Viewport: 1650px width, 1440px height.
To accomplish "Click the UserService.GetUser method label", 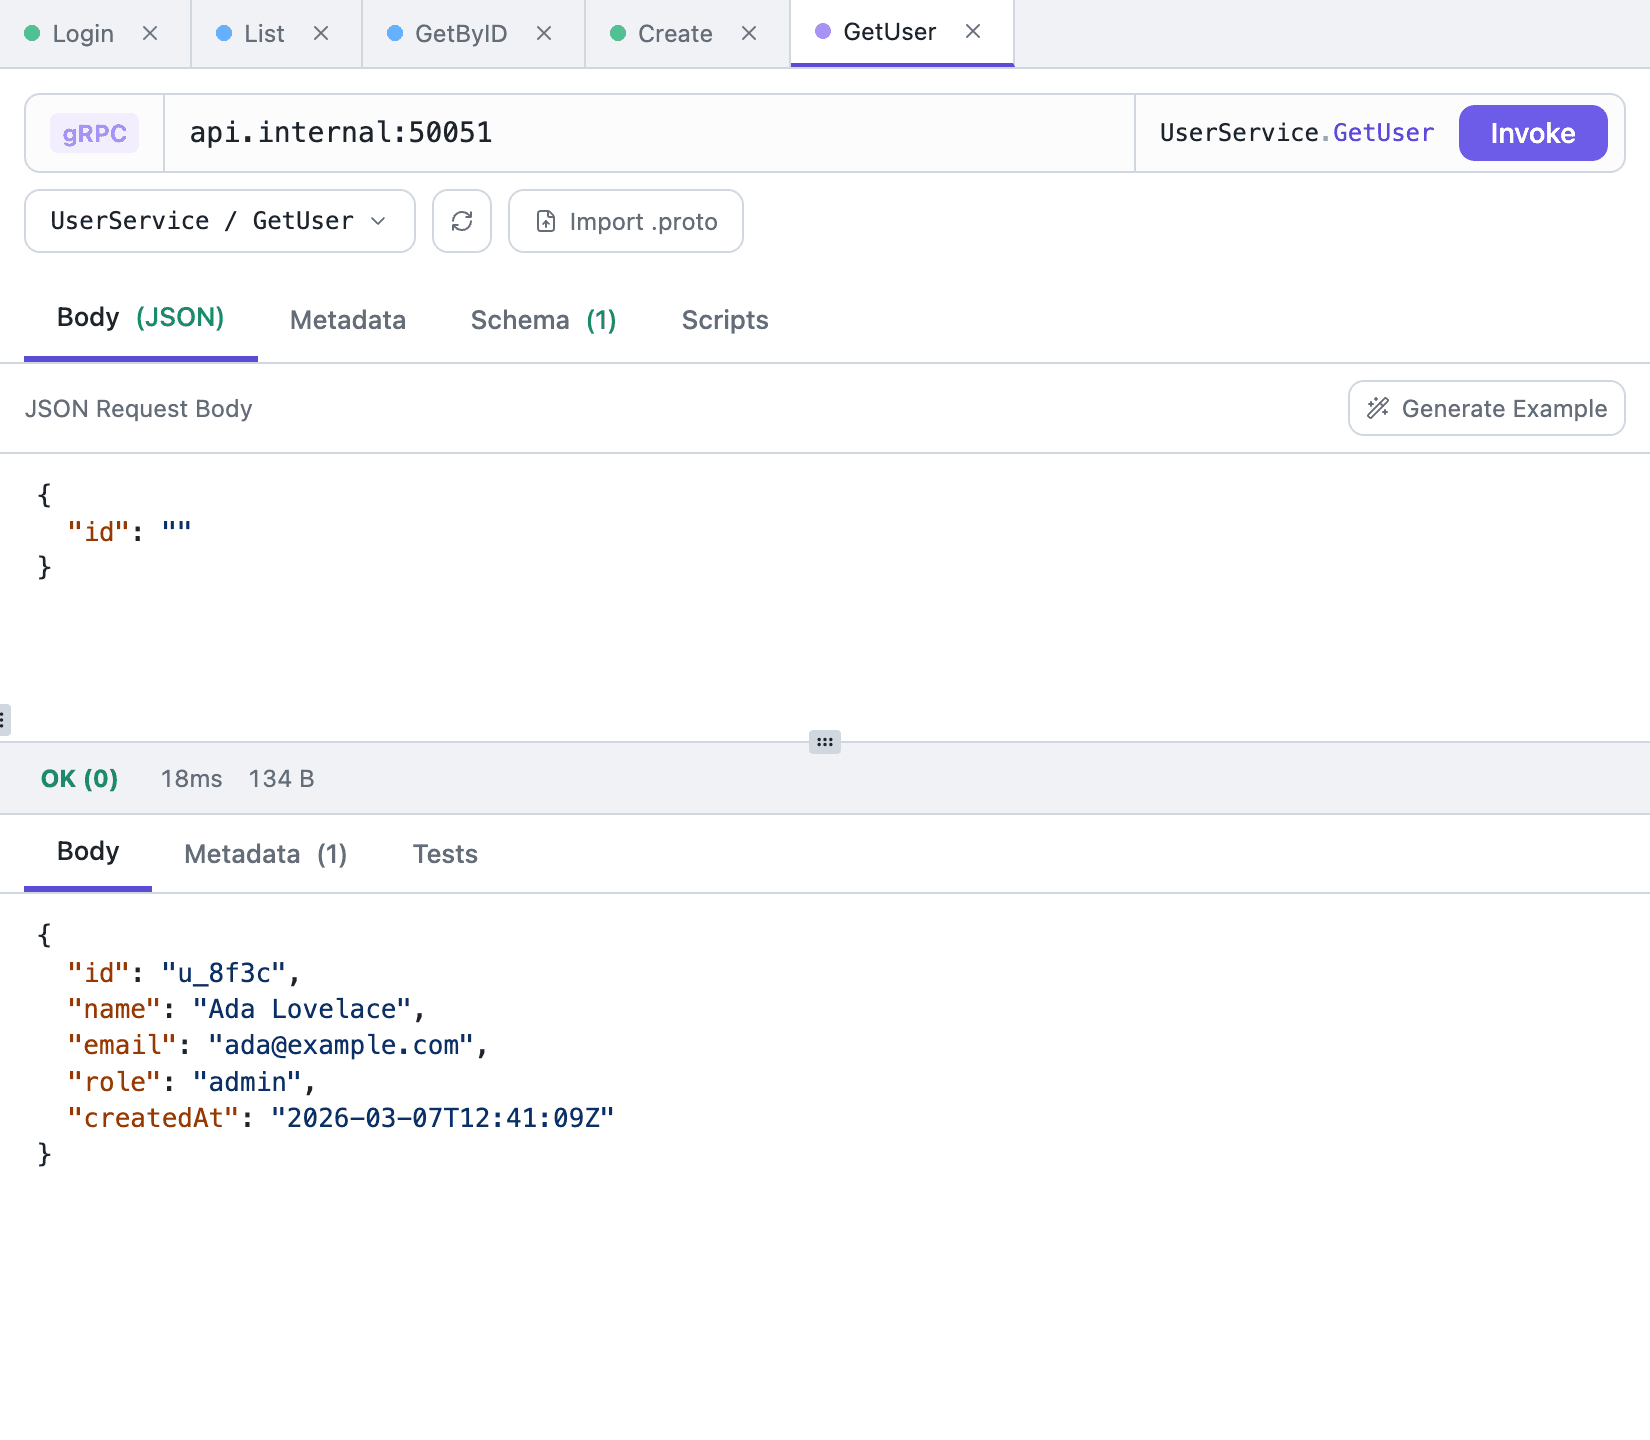I will coord(1297,133).
